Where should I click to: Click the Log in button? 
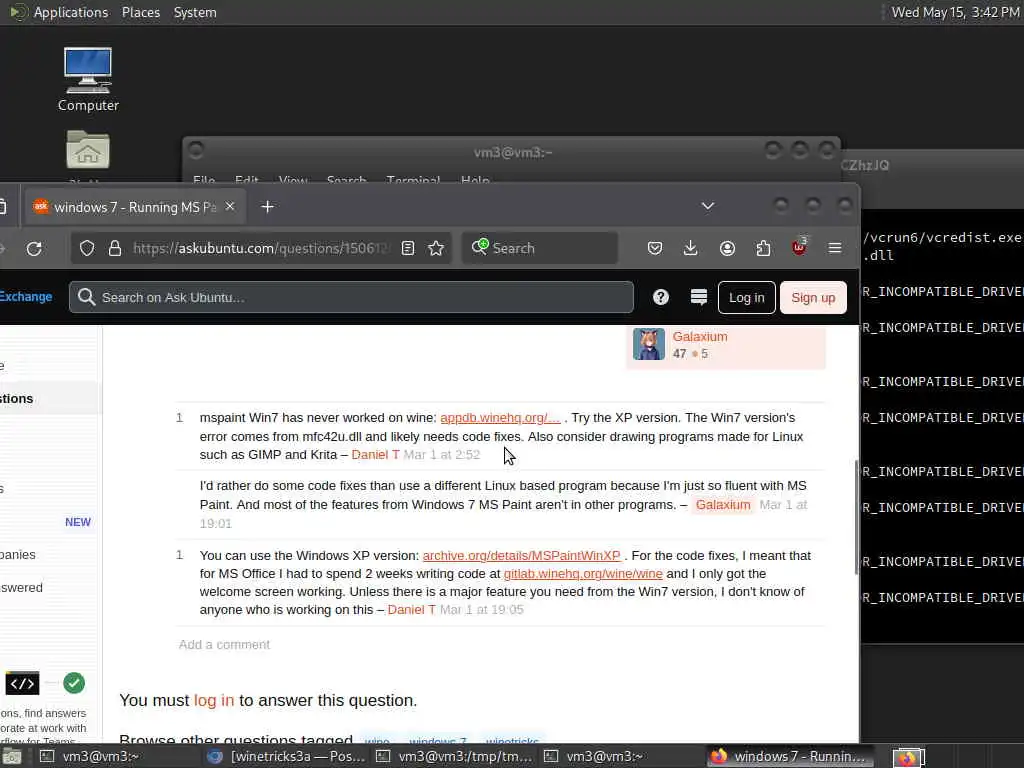click(x=746, y=298)
